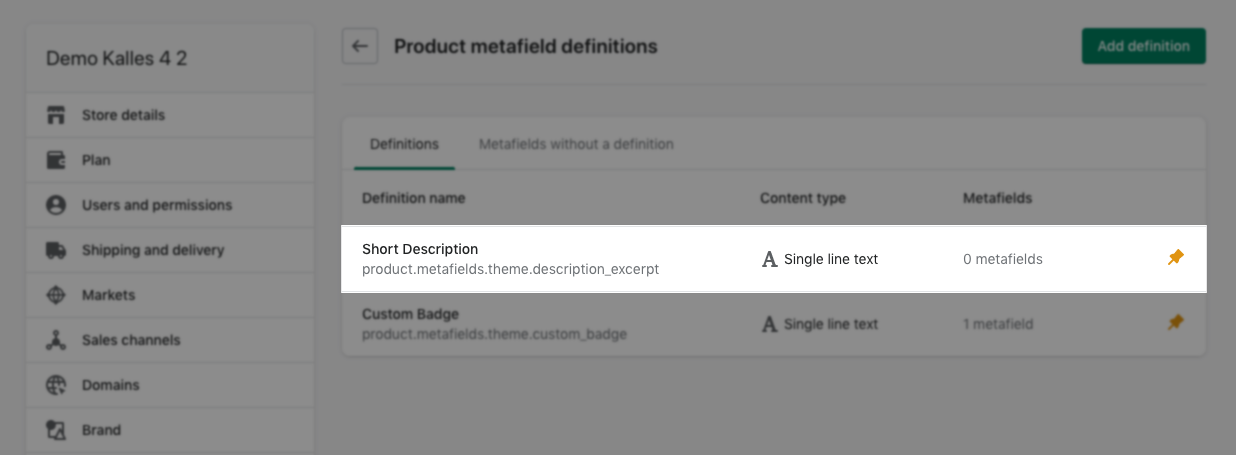Click the Domains globe icon
Image resolution: width=1236 pixels, height=455 pixels.
pyautogui.click(x=56, y=385)
